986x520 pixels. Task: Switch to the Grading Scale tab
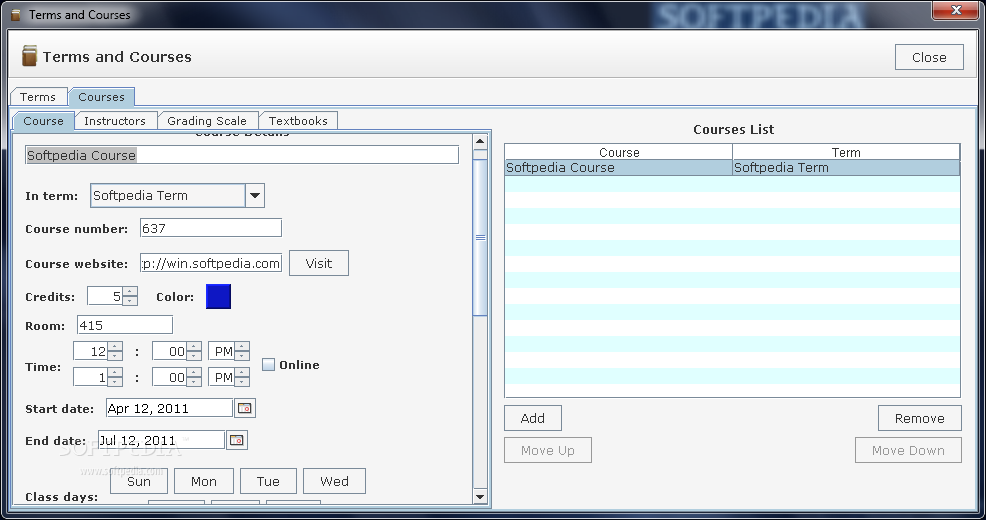tap(207, 121)
